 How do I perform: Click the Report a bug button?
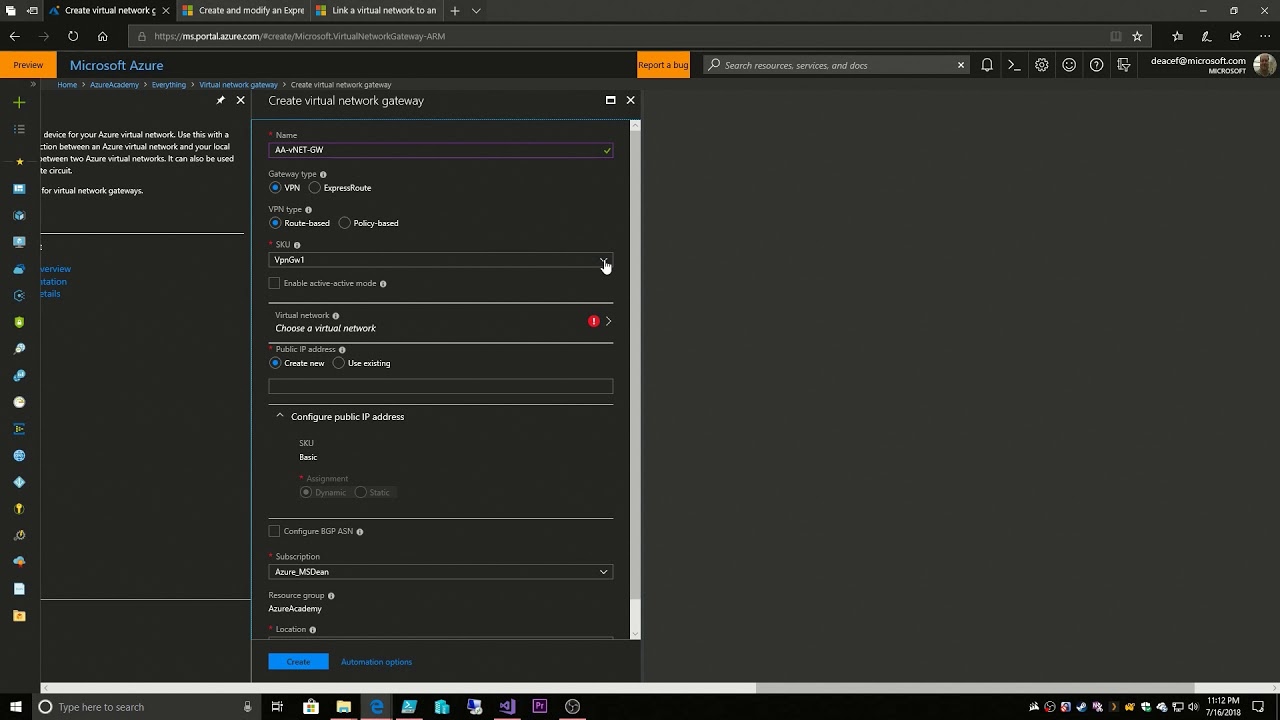pos(663,65)
